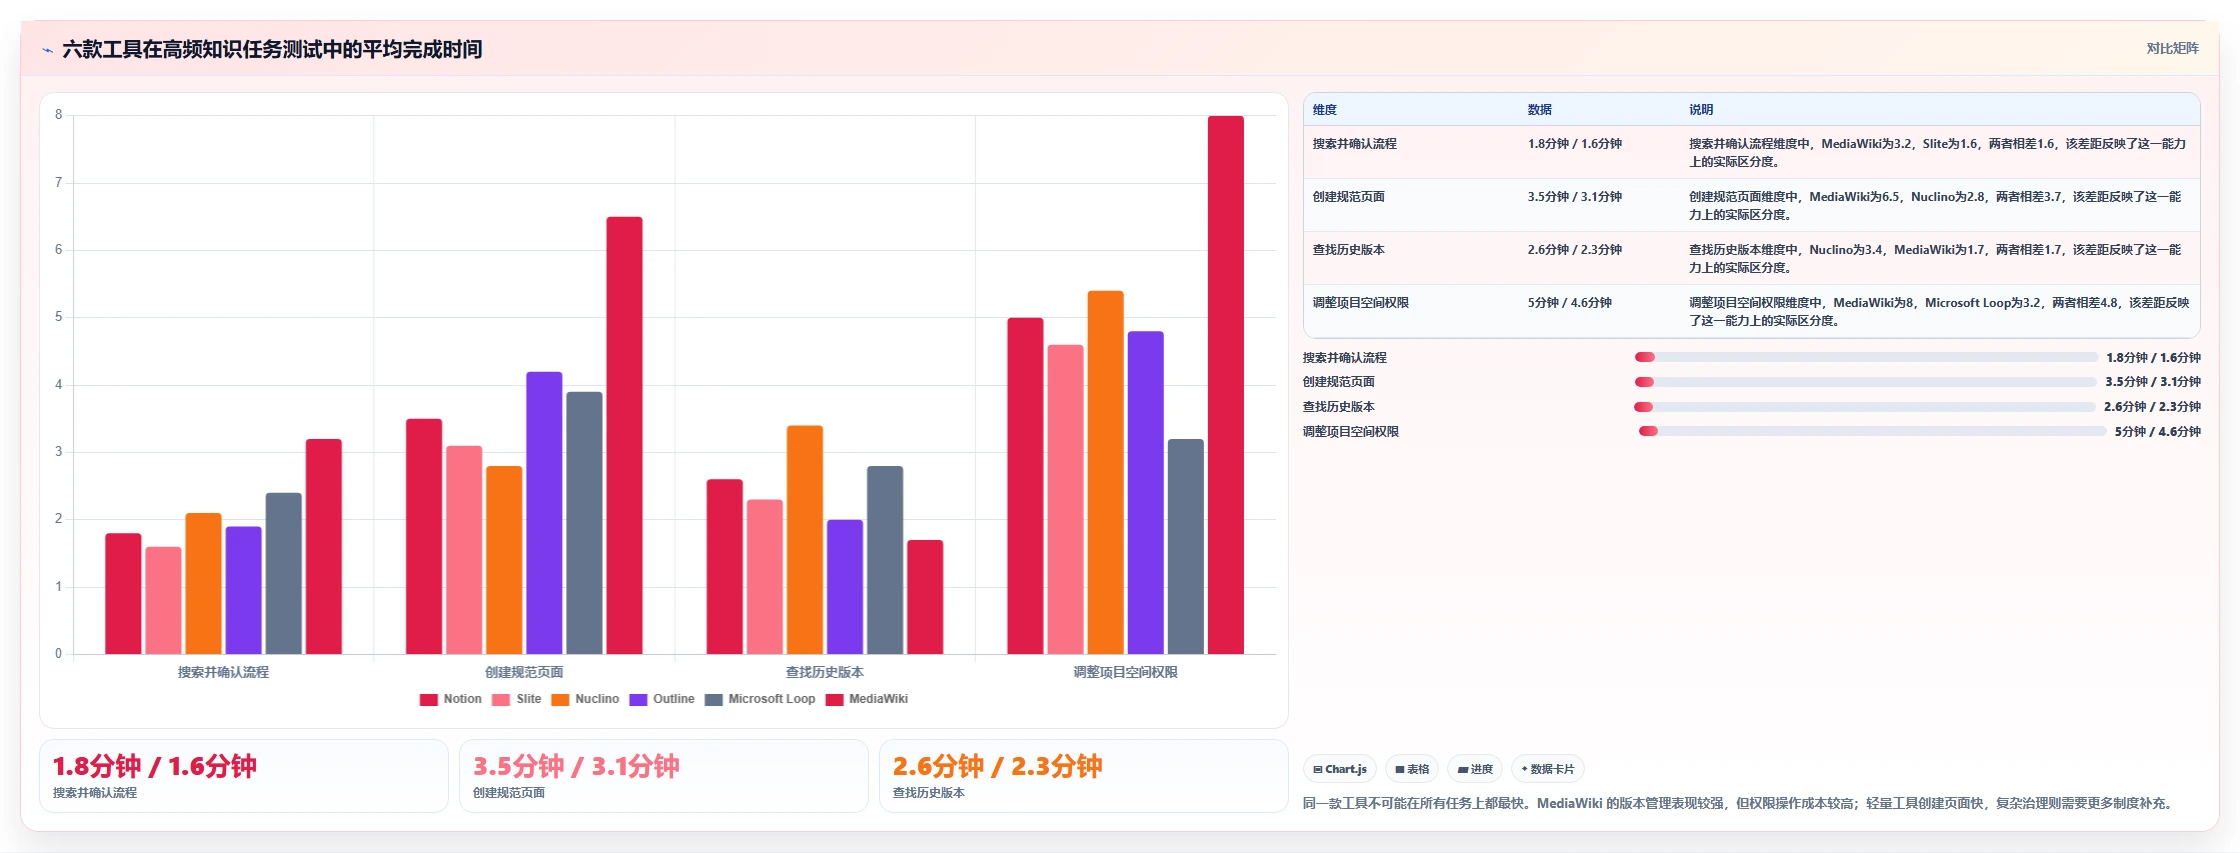
Task: Select the 查找历史版本 cell in the table
Action: point(1348,250)
